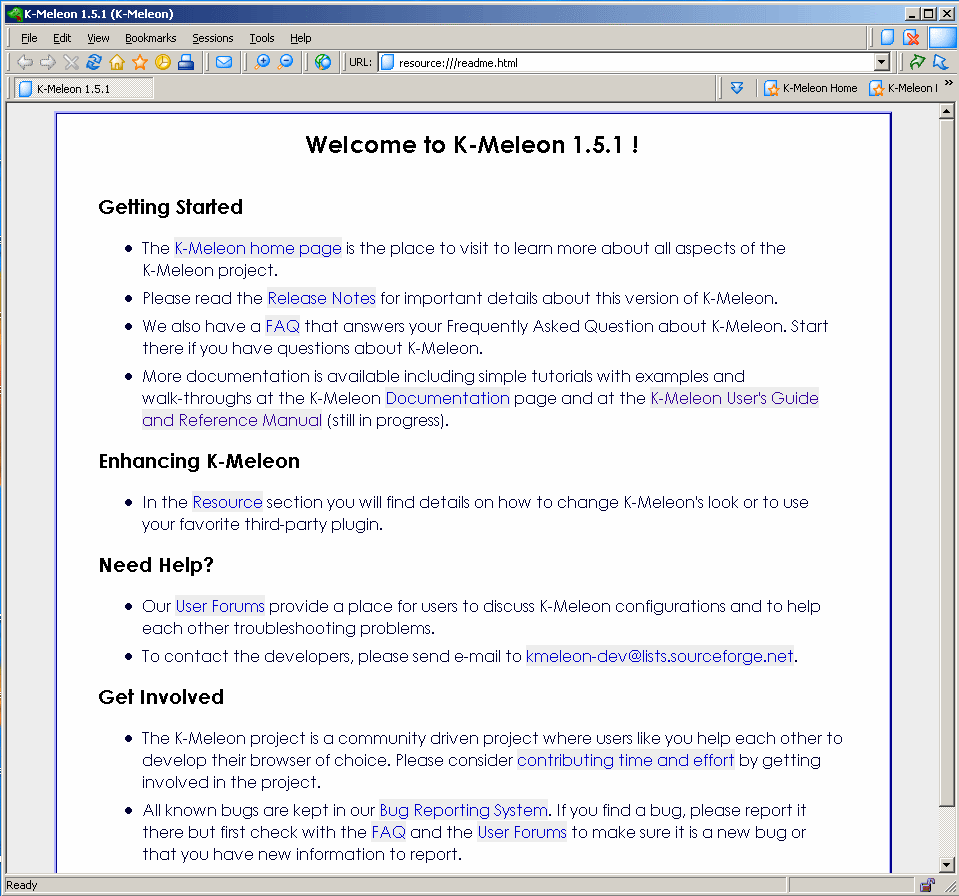Click the URL address input field

[x=630, y=62]
